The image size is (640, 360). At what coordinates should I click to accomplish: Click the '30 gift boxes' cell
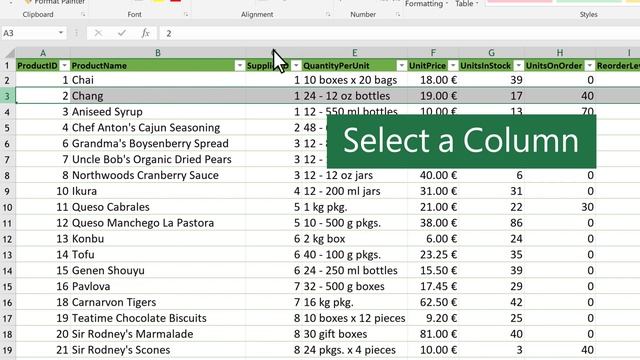point(354,335)
